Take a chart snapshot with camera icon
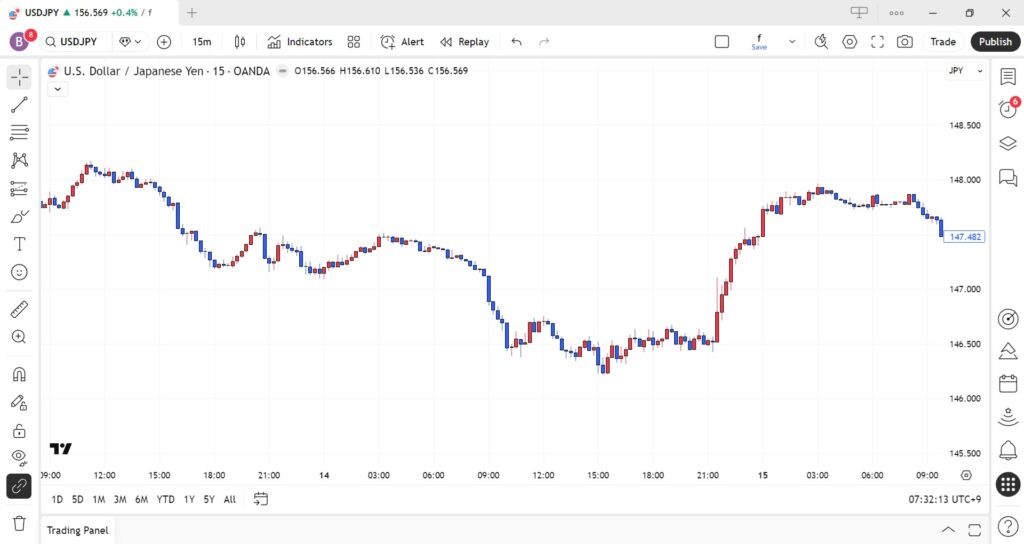The image size is (1024, 544). 905,42
